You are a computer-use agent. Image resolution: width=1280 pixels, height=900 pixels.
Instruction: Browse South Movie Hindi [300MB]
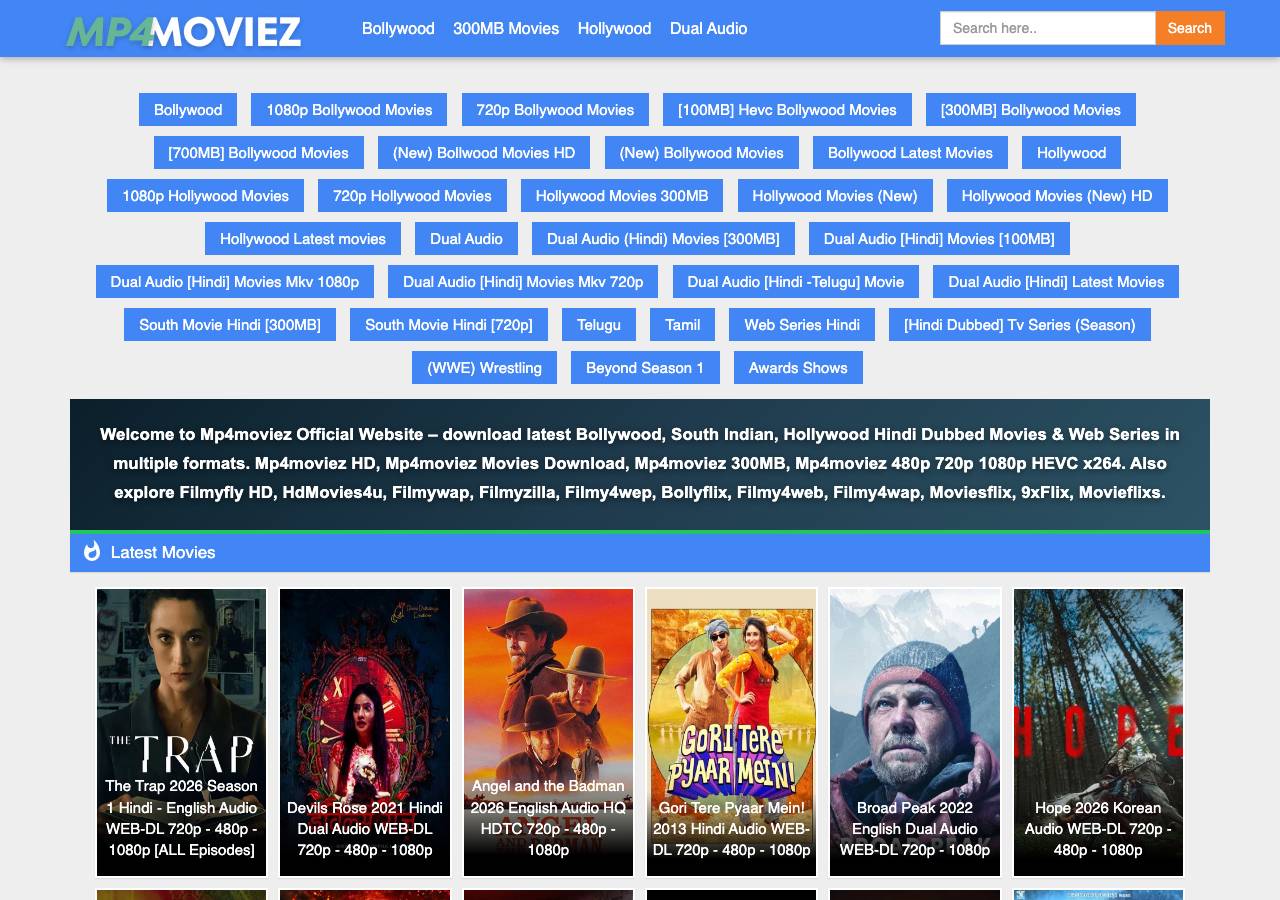[230, 325]
